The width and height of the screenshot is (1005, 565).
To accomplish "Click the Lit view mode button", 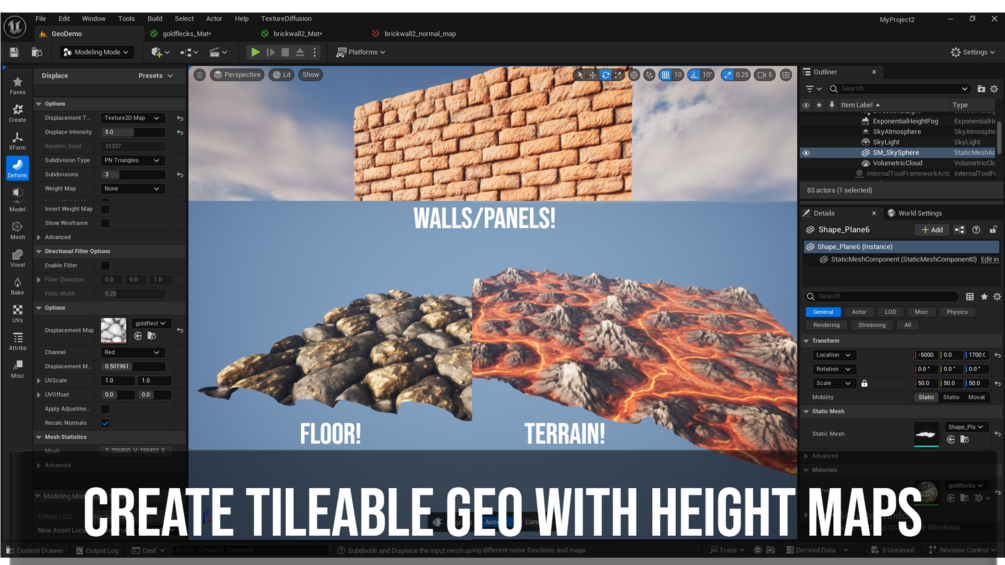I will click(282, 75).
